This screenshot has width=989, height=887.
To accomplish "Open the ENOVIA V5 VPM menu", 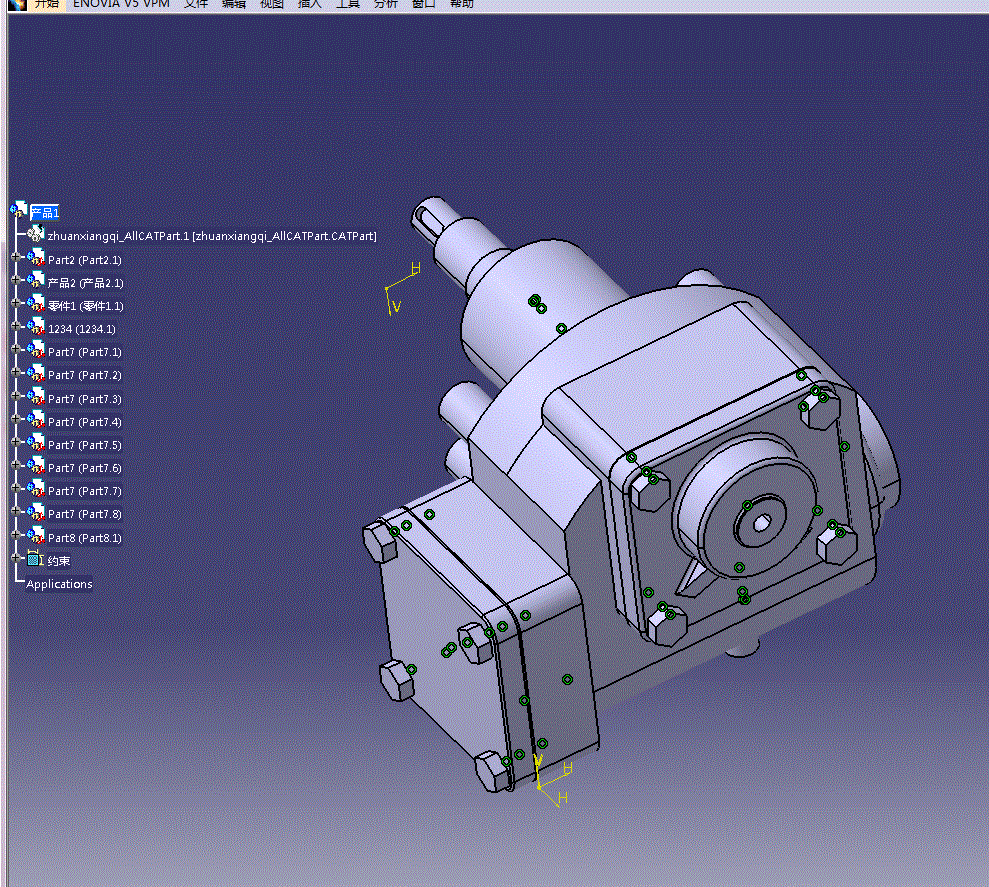I will click(121, 4).
